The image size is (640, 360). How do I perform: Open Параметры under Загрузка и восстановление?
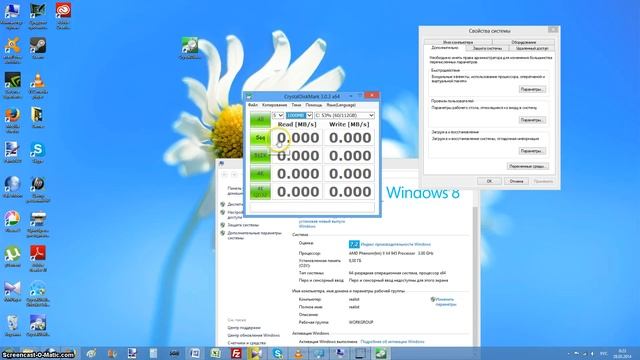click(532, 151)
